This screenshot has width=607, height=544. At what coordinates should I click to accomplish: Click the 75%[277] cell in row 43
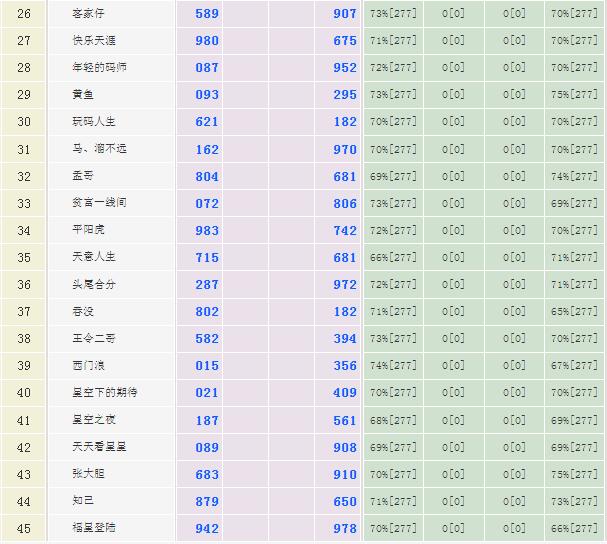pos(574,474)
